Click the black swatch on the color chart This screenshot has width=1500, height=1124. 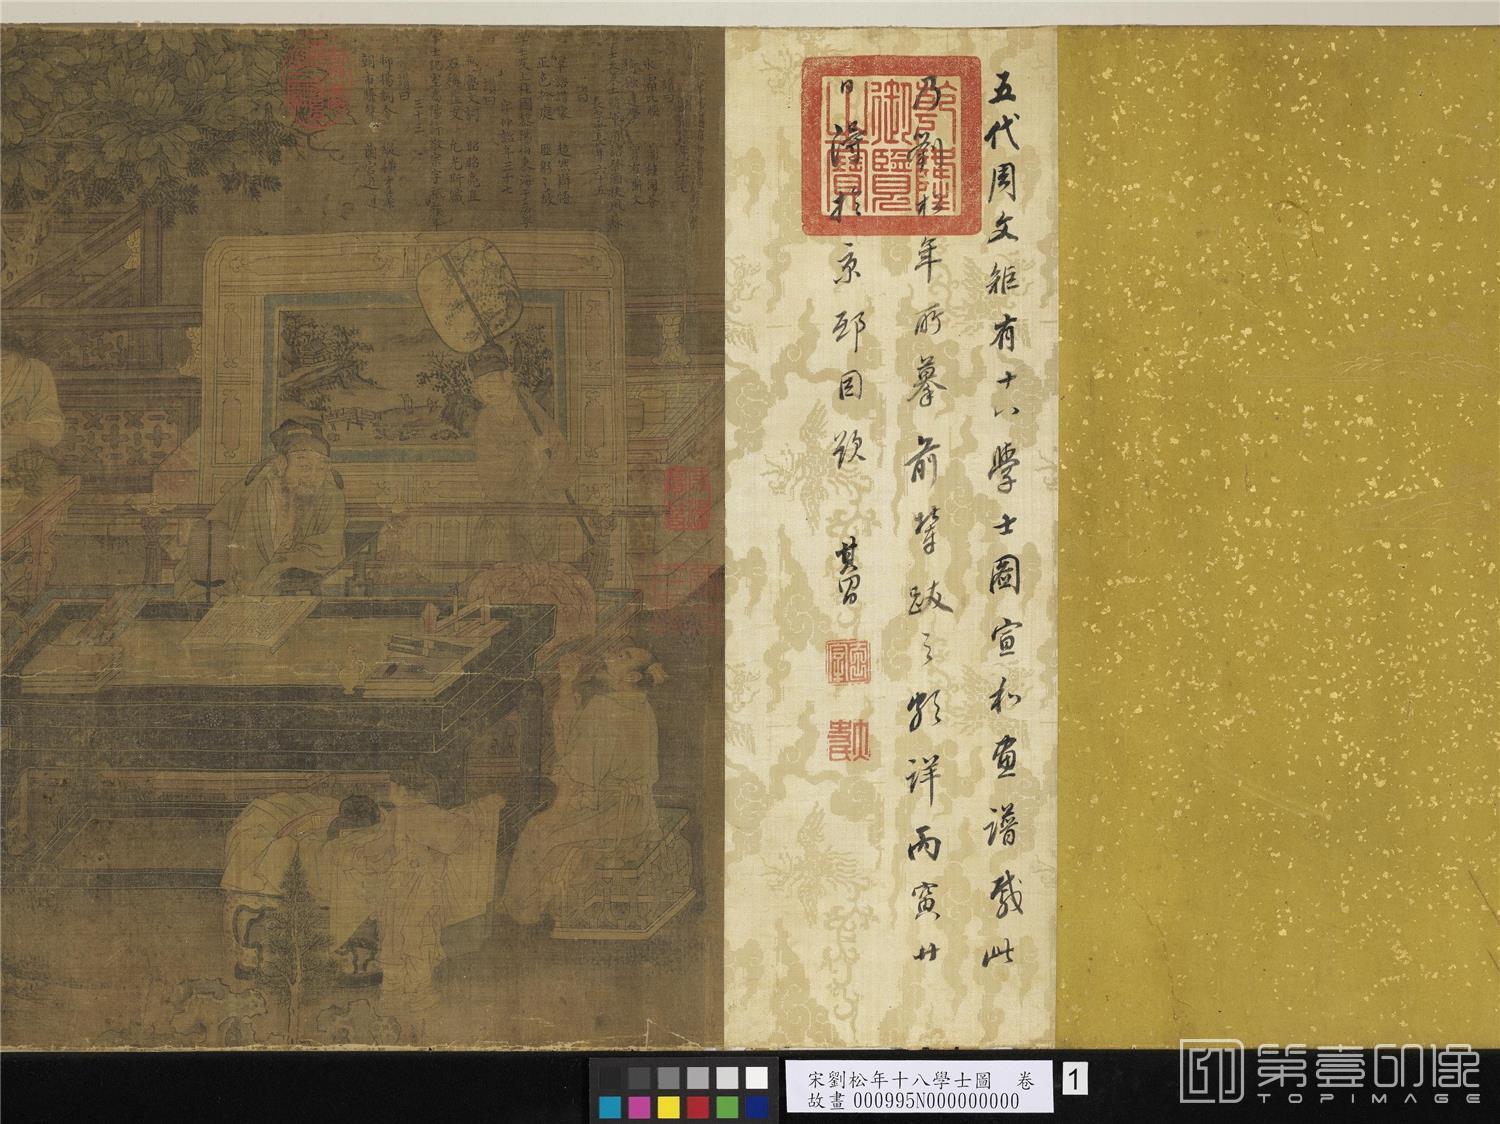pos(610,1078)
